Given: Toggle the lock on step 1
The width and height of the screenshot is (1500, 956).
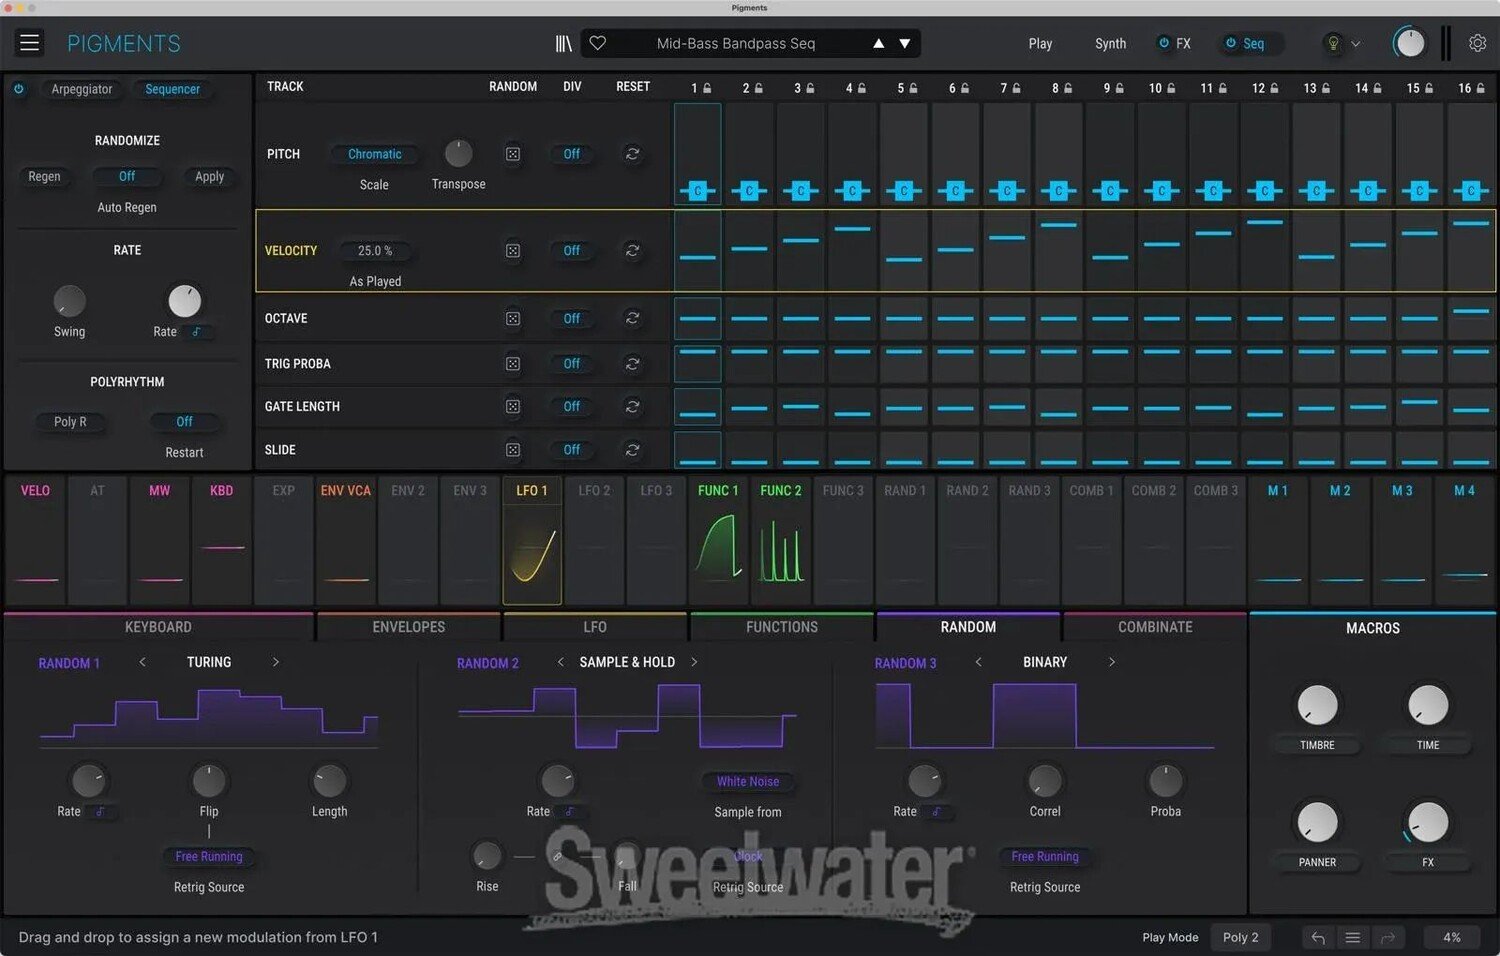Looking at the screenshot, I should point(708,88).
